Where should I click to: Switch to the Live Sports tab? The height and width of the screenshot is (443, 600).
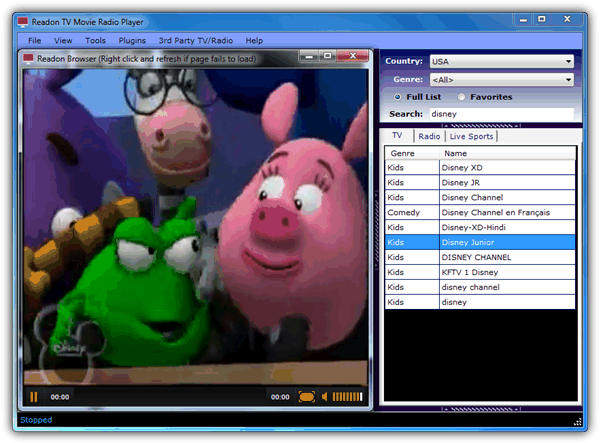[471, 136]
